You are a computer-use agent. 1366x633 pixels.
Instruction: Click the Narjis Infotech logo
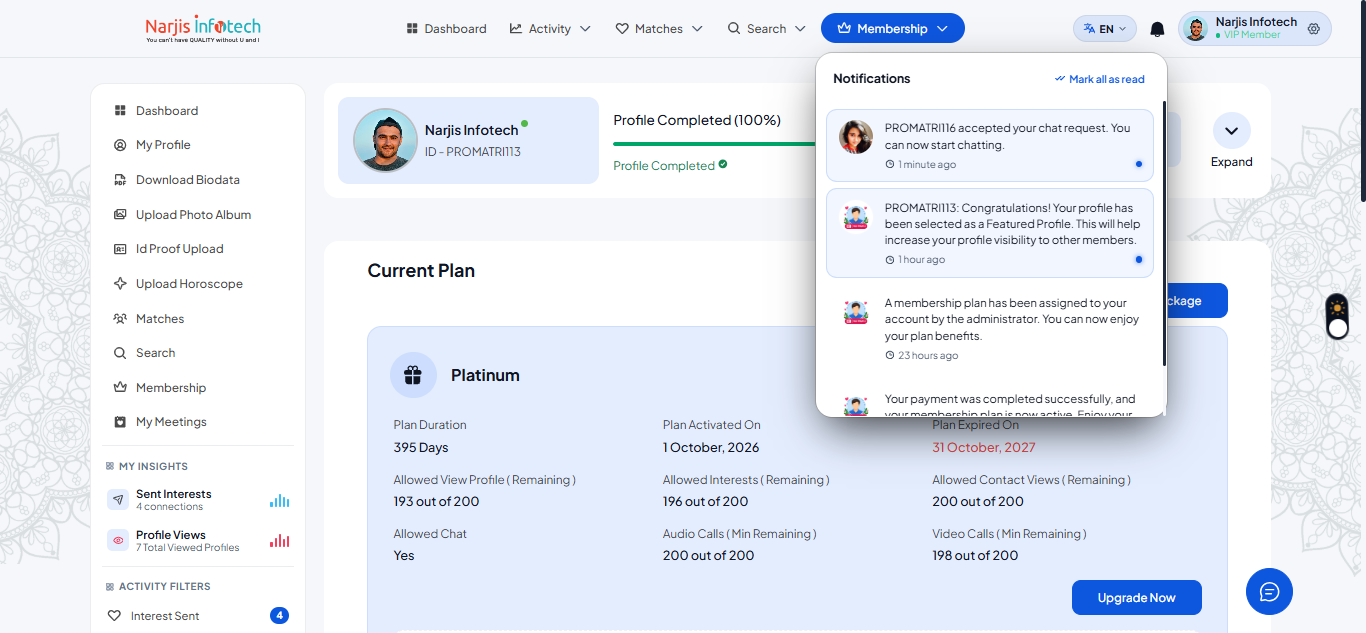[204, 28]
